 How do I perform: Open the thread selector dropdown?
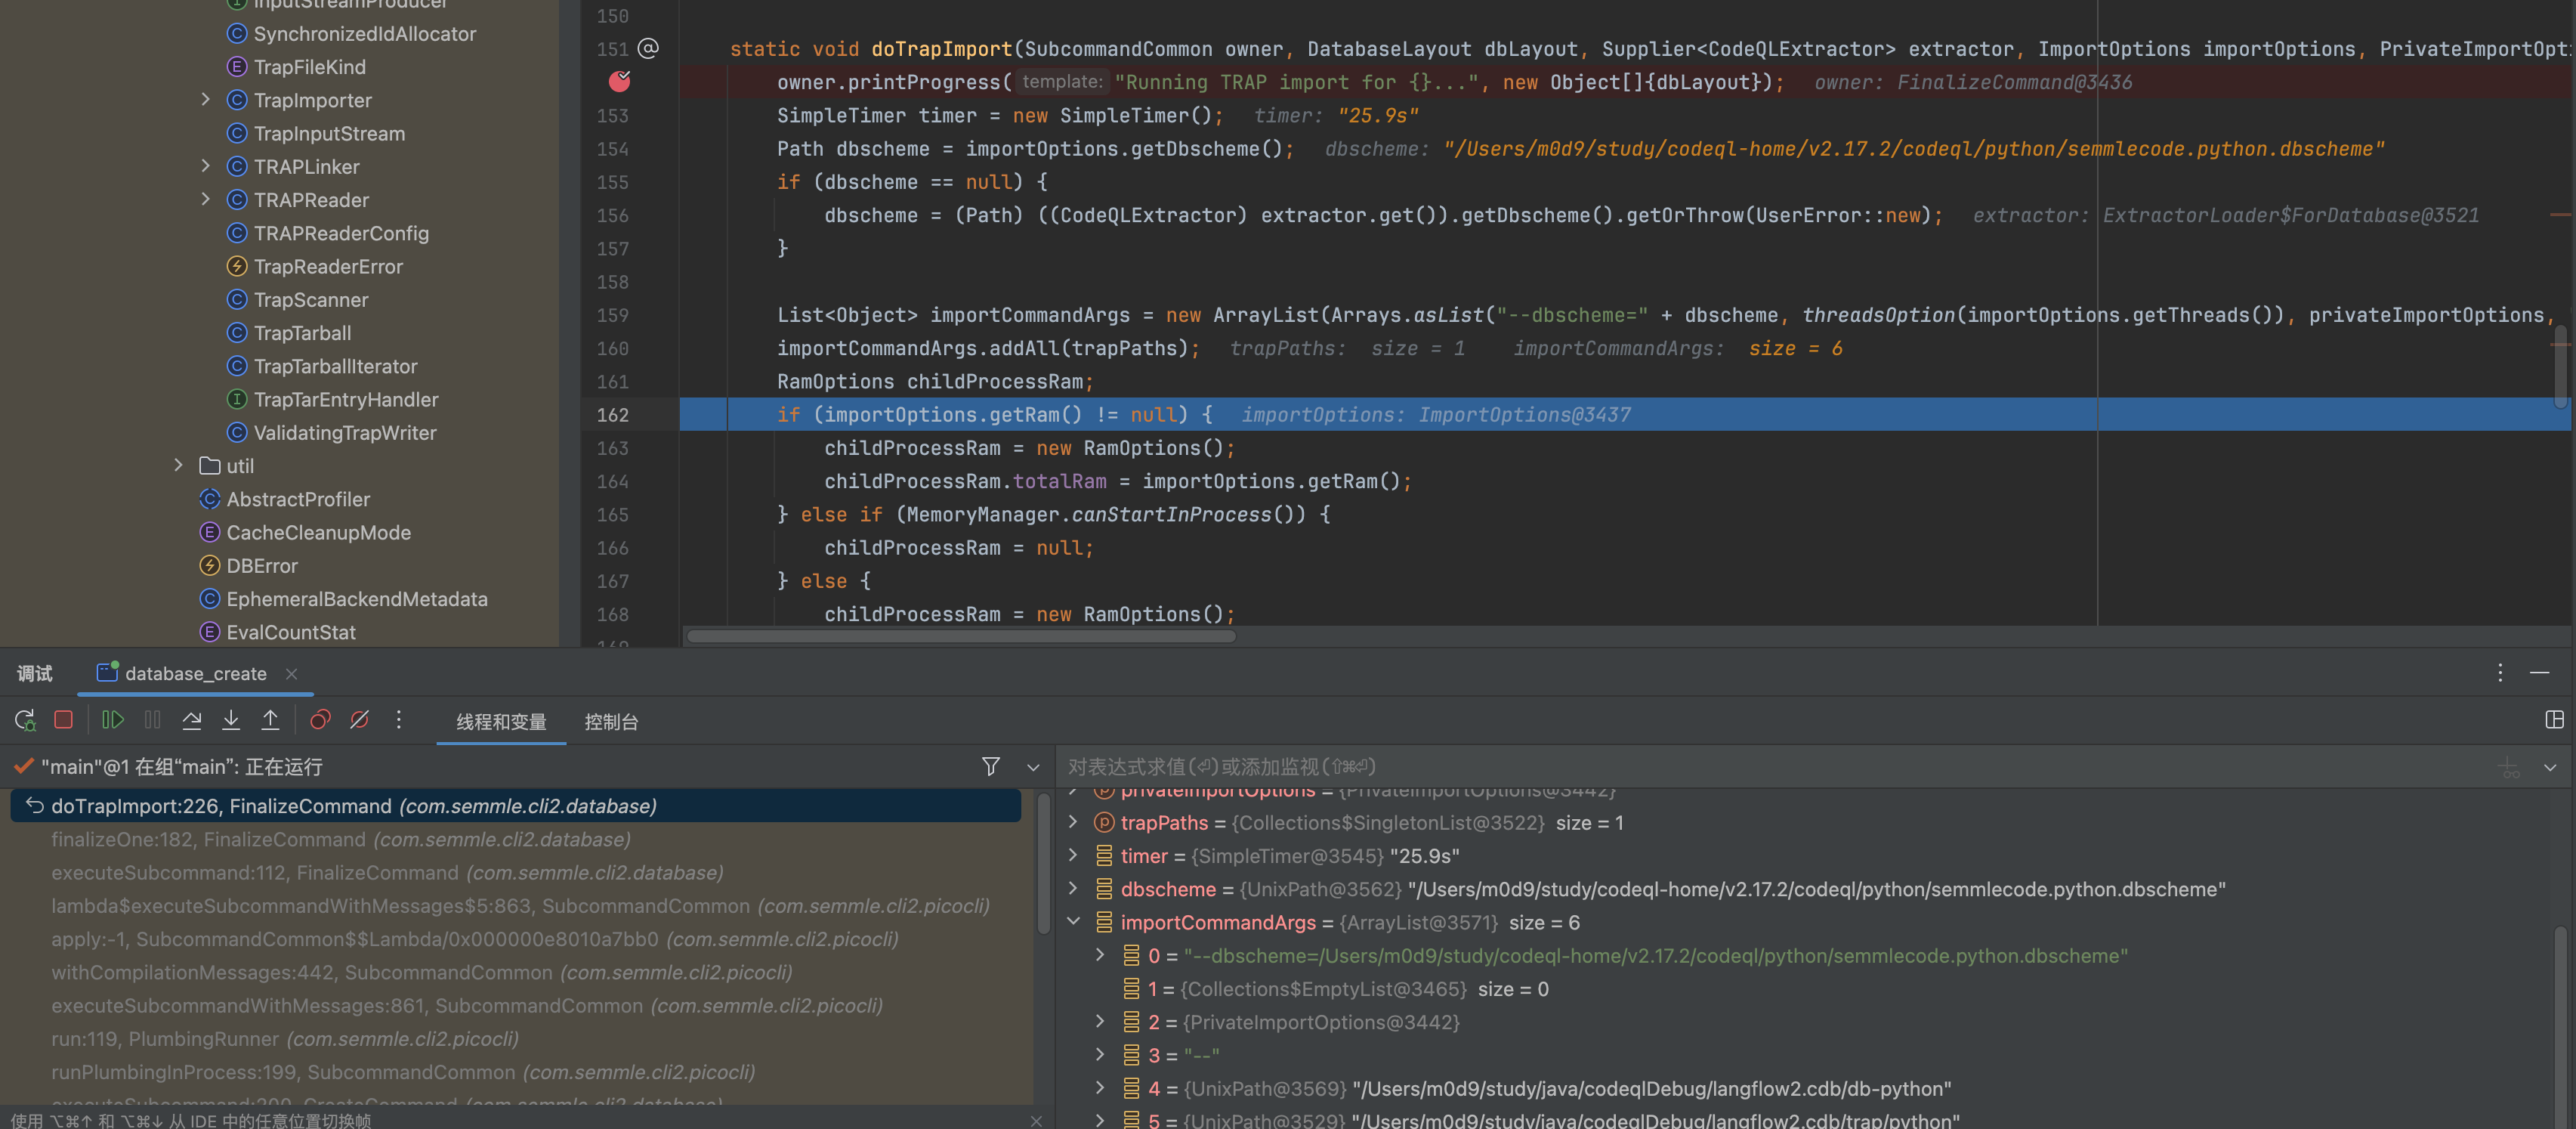[x=1033, y=767]
